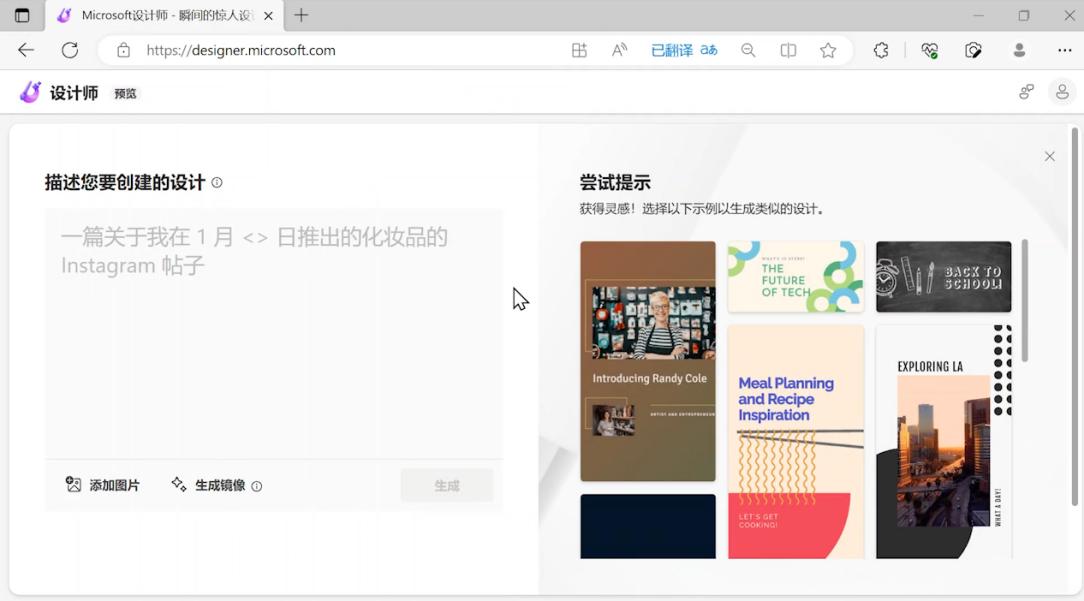The height and width of the screenshot is (601, 1084).
Task: Click the Browser essentials heart icon
Action: 929,50
